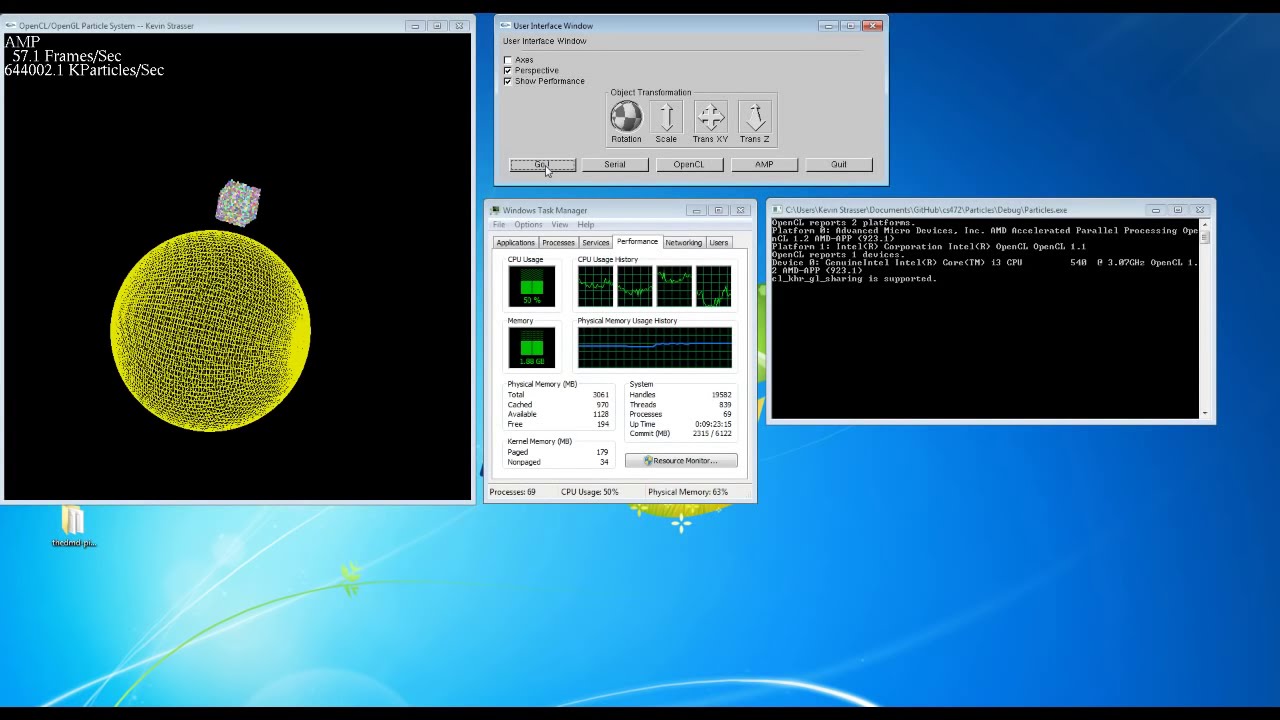This screenshot has width=1280, height=720.
Task: Switch to the Applications tab
Action: pos(516,243)
